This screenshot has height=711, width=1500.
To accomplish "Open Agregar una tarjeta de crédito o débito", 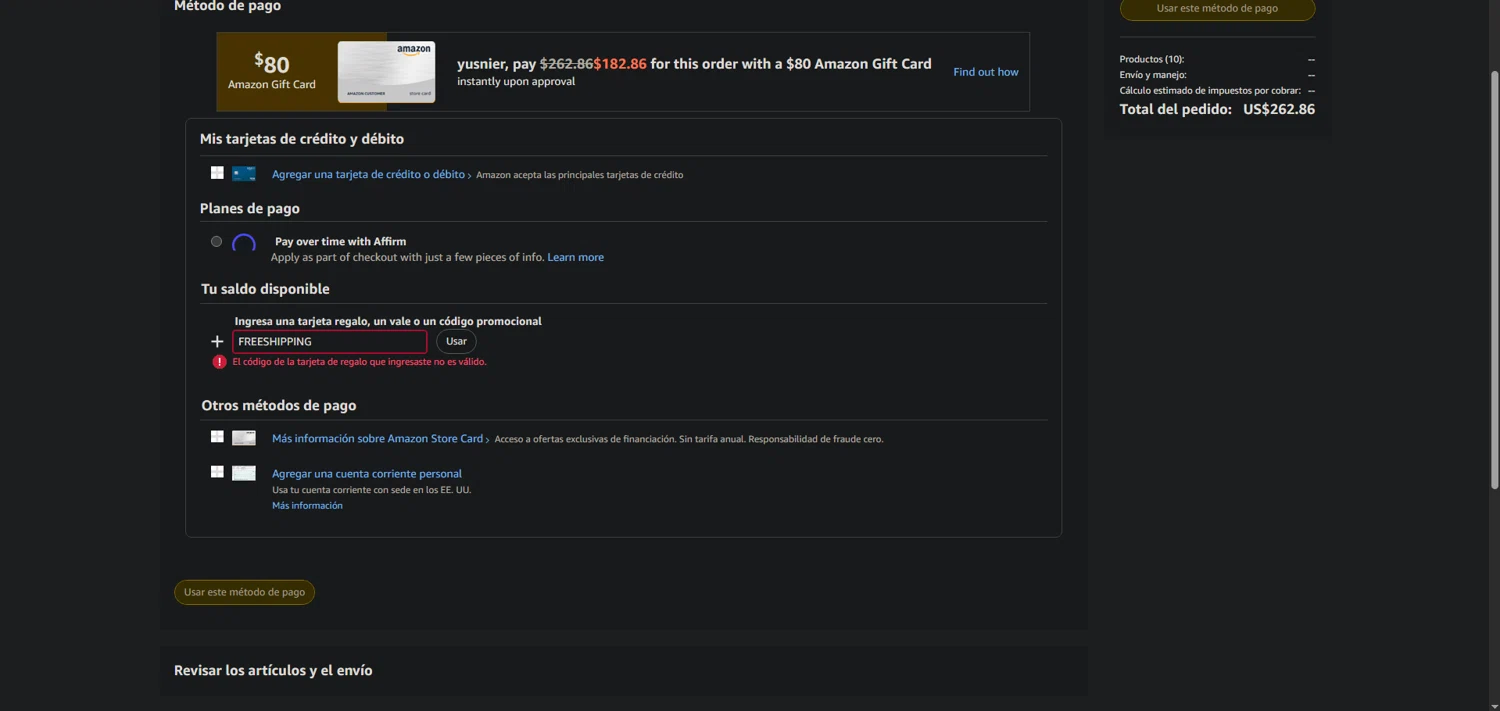I will point(368,174).
